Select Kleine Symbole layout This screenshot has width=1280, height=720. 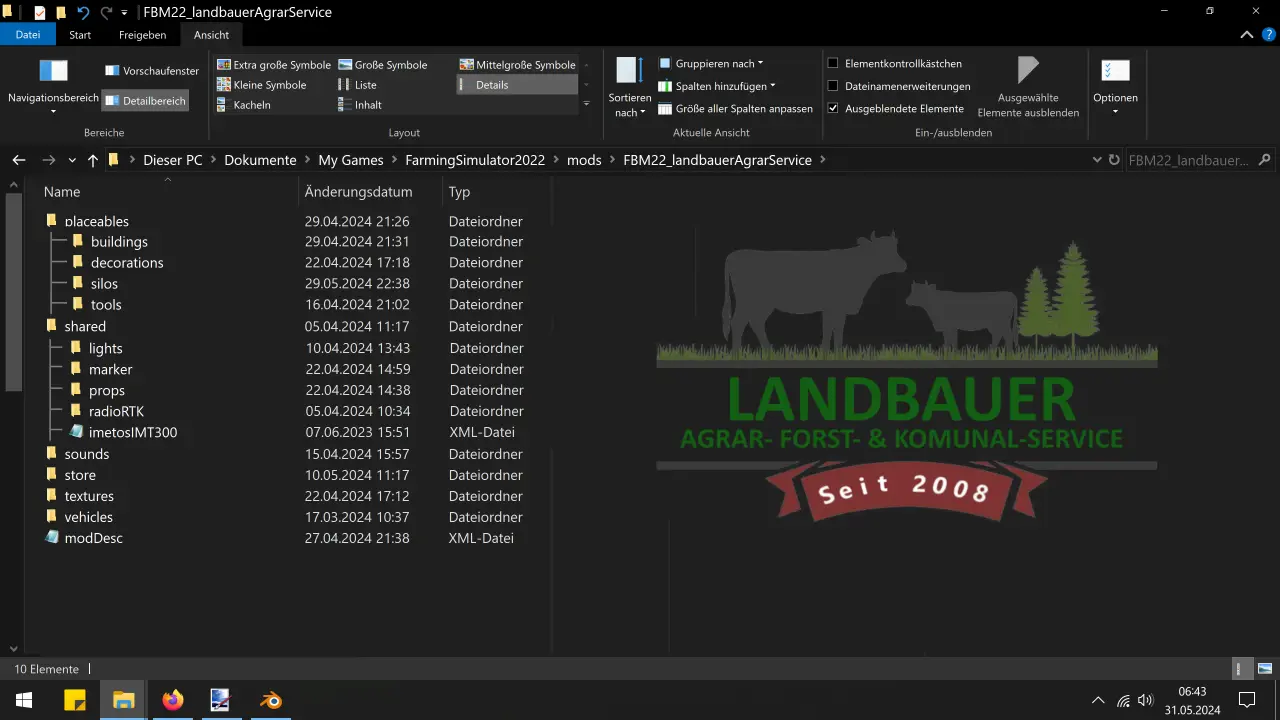(262, 85)
